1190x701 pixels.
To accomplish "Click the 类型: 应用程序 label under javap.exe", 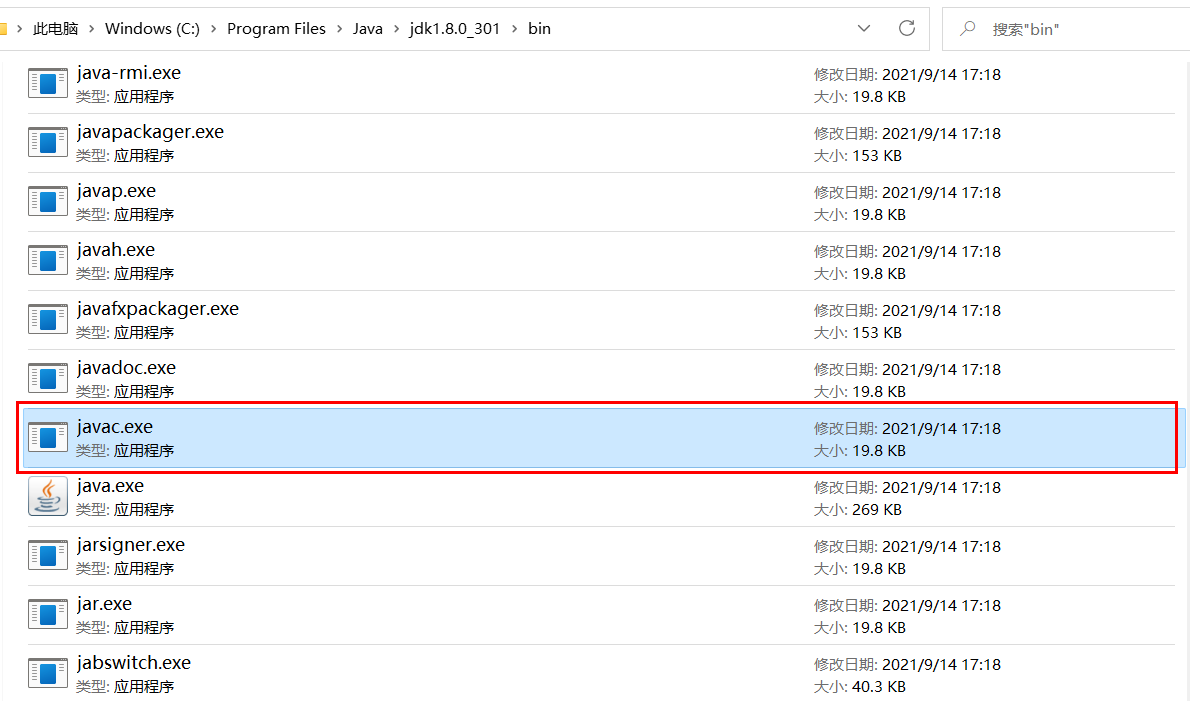I will coord(125,215).
